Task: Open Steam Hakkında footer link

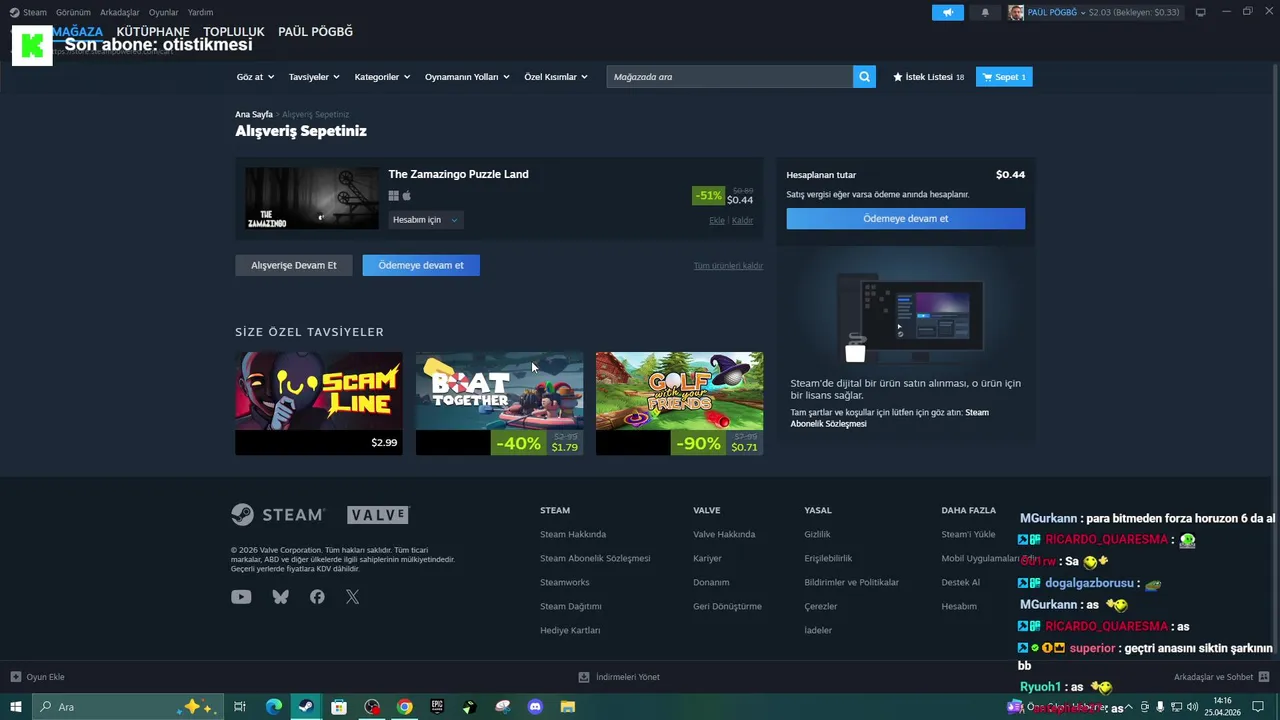Action: pyautogui.click(x=573, y=534)
